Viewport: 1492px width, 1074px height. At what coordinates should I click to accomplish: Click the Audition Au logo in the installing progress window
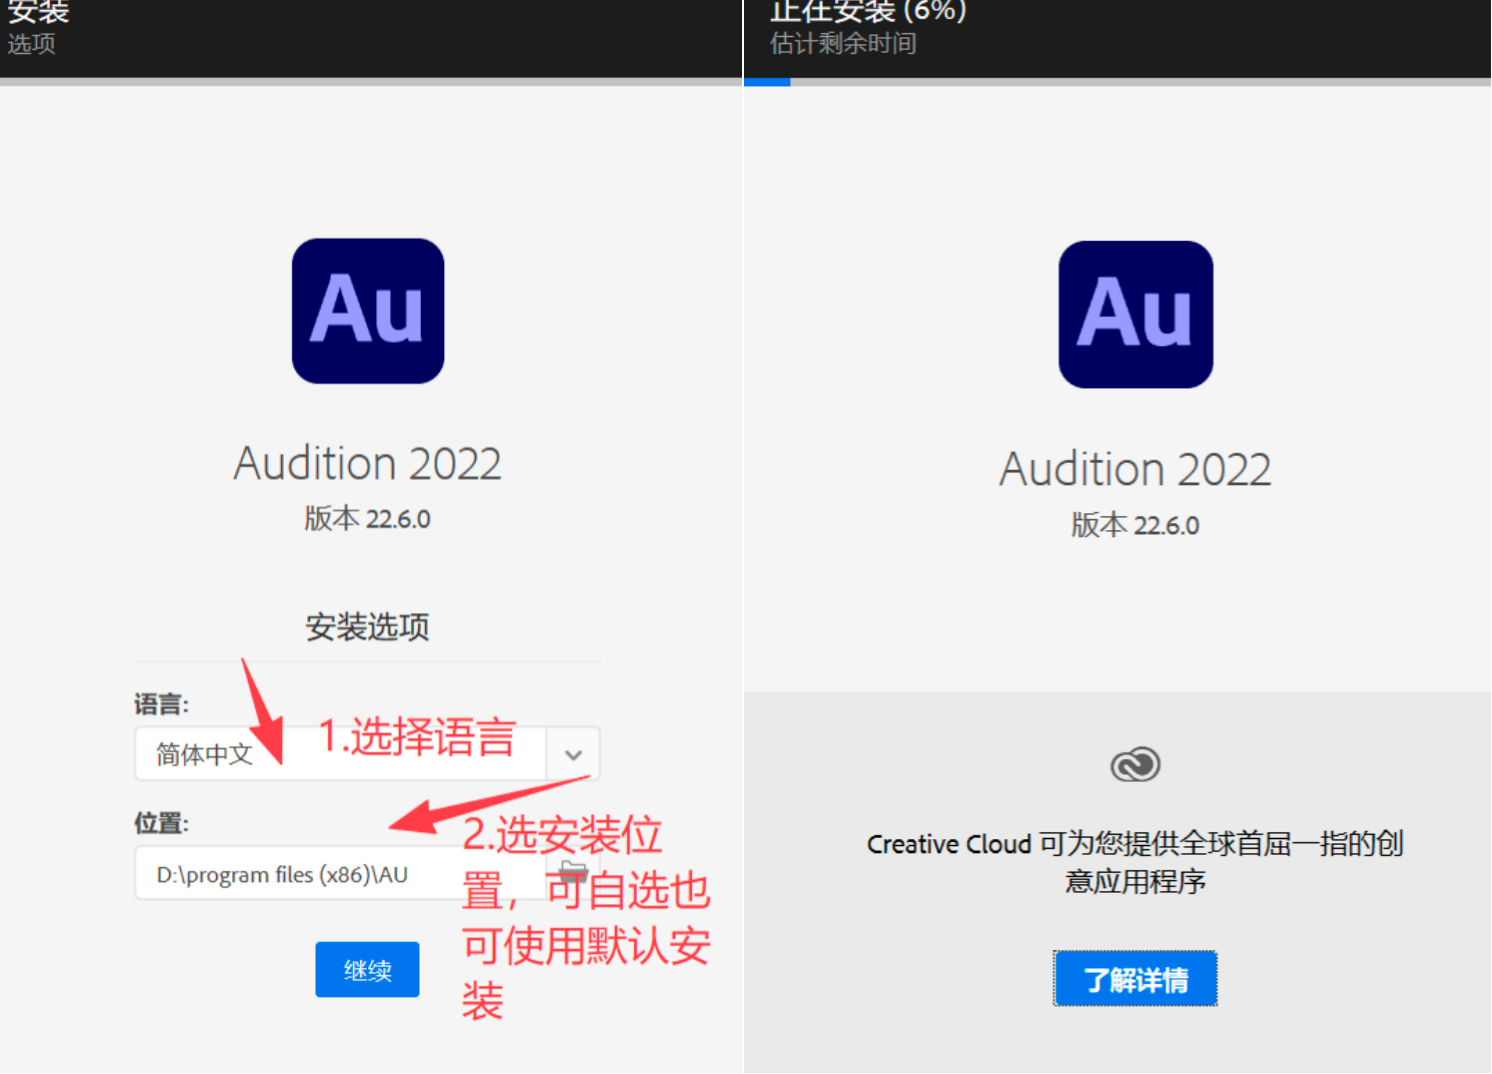[x=1136, y=314]
